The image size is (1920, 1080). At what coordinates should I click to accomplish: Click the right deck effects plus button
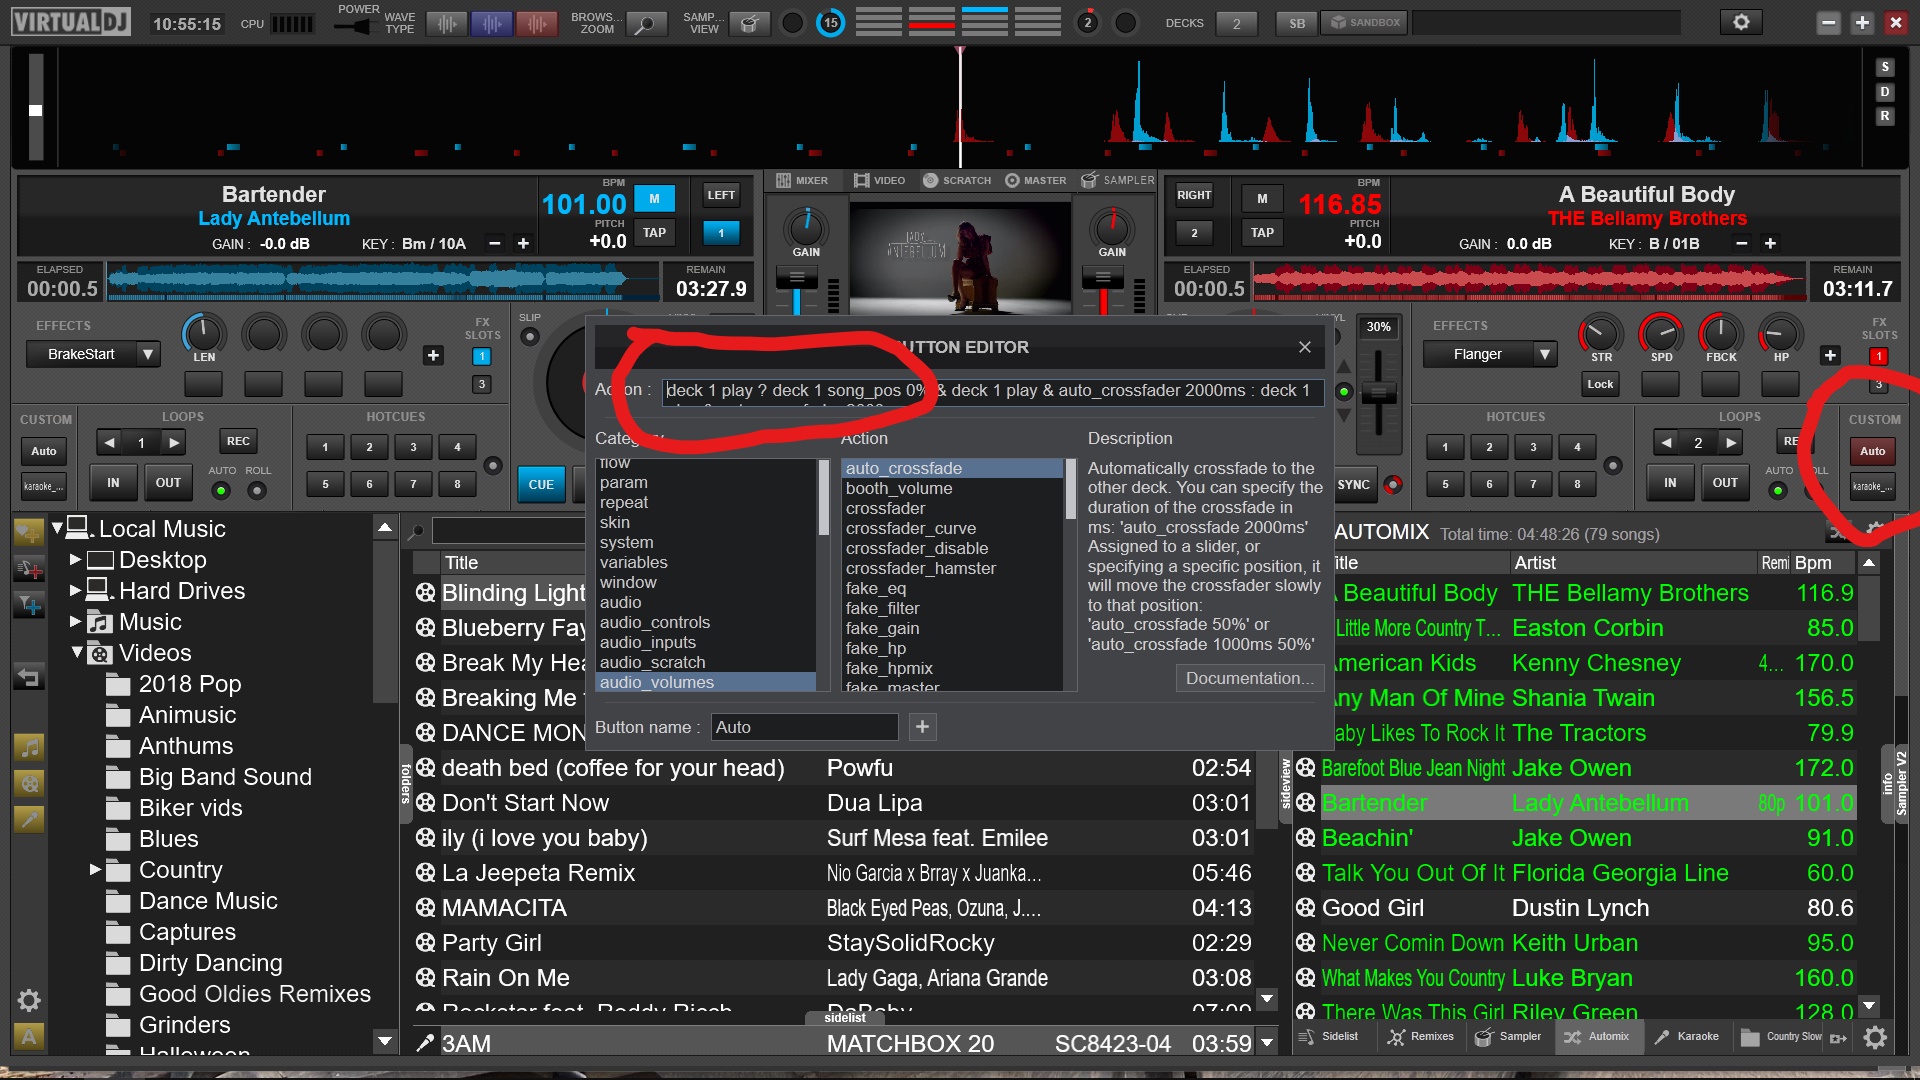point(1830,355)
